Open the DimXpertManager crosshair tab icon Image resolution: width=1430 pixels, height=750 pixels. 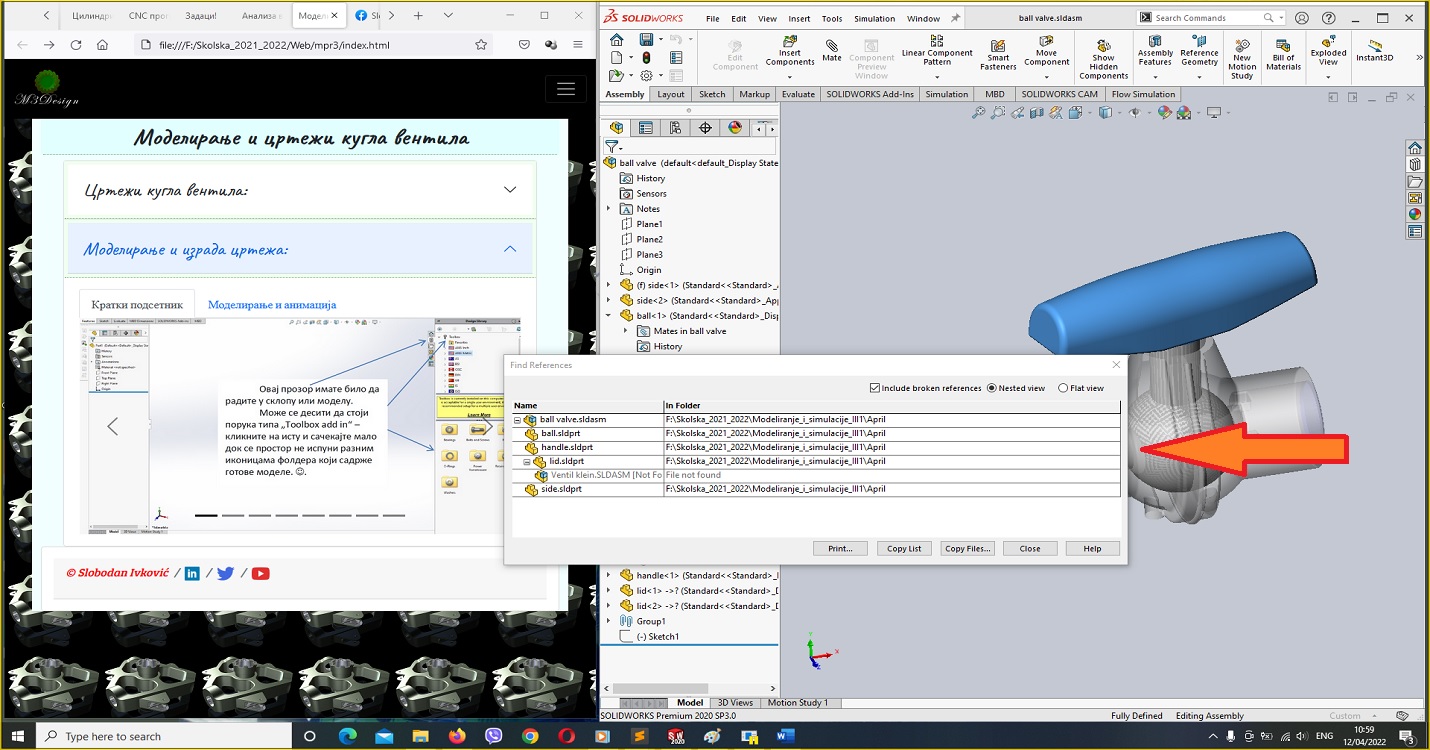pyautogui.click(x=706, y=127)
